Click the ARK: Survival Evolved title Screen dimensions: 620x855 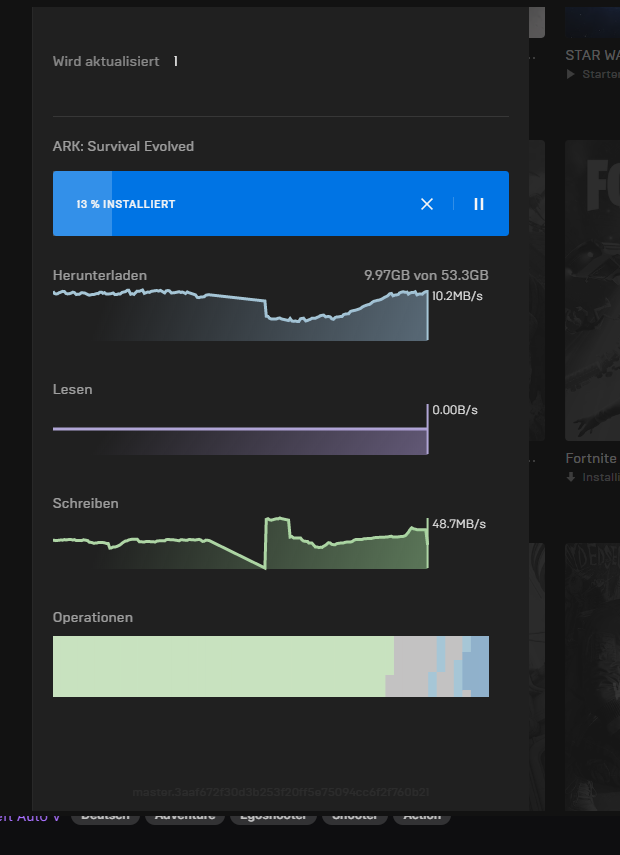coord(123,146)
